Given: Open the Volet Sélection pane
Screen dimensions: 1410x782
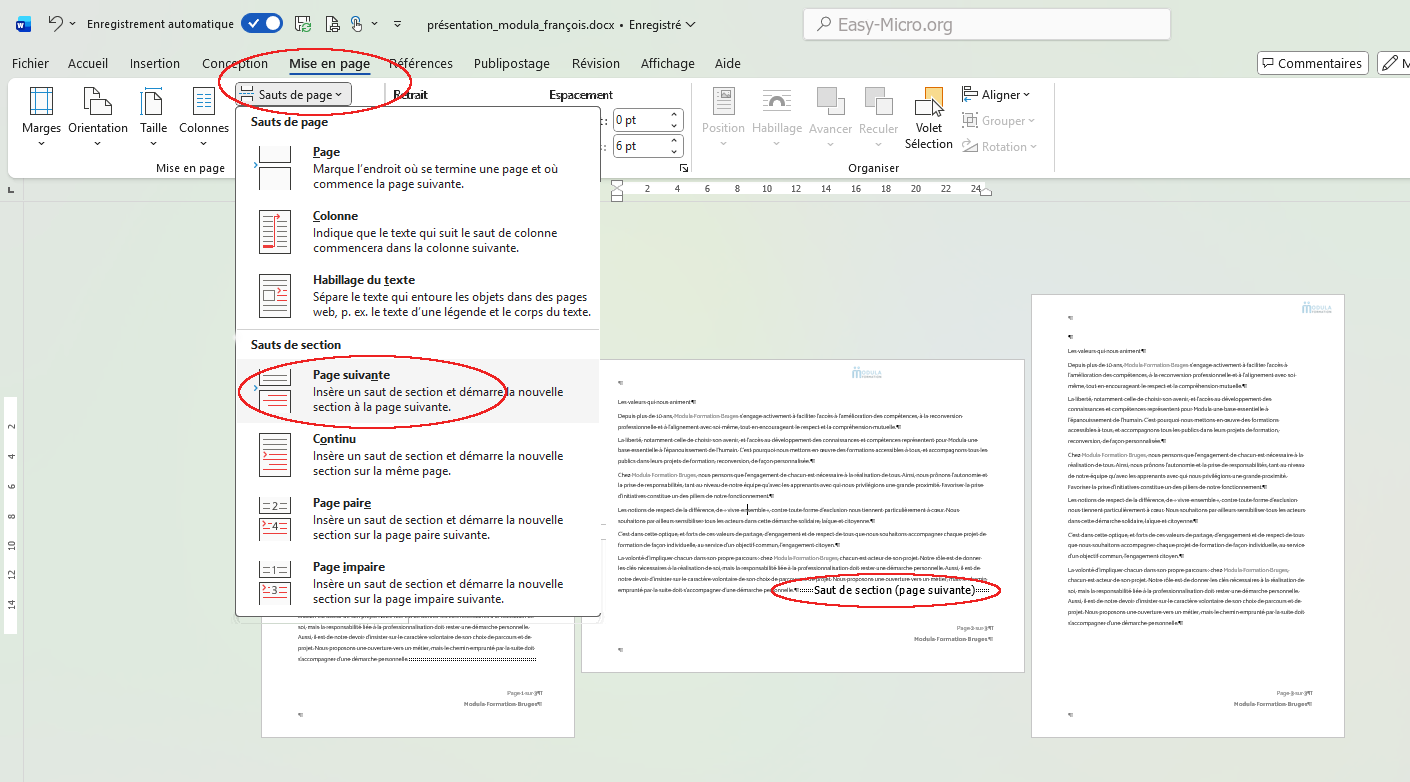Looking at the screenshot, I should [x=929, y=118].
